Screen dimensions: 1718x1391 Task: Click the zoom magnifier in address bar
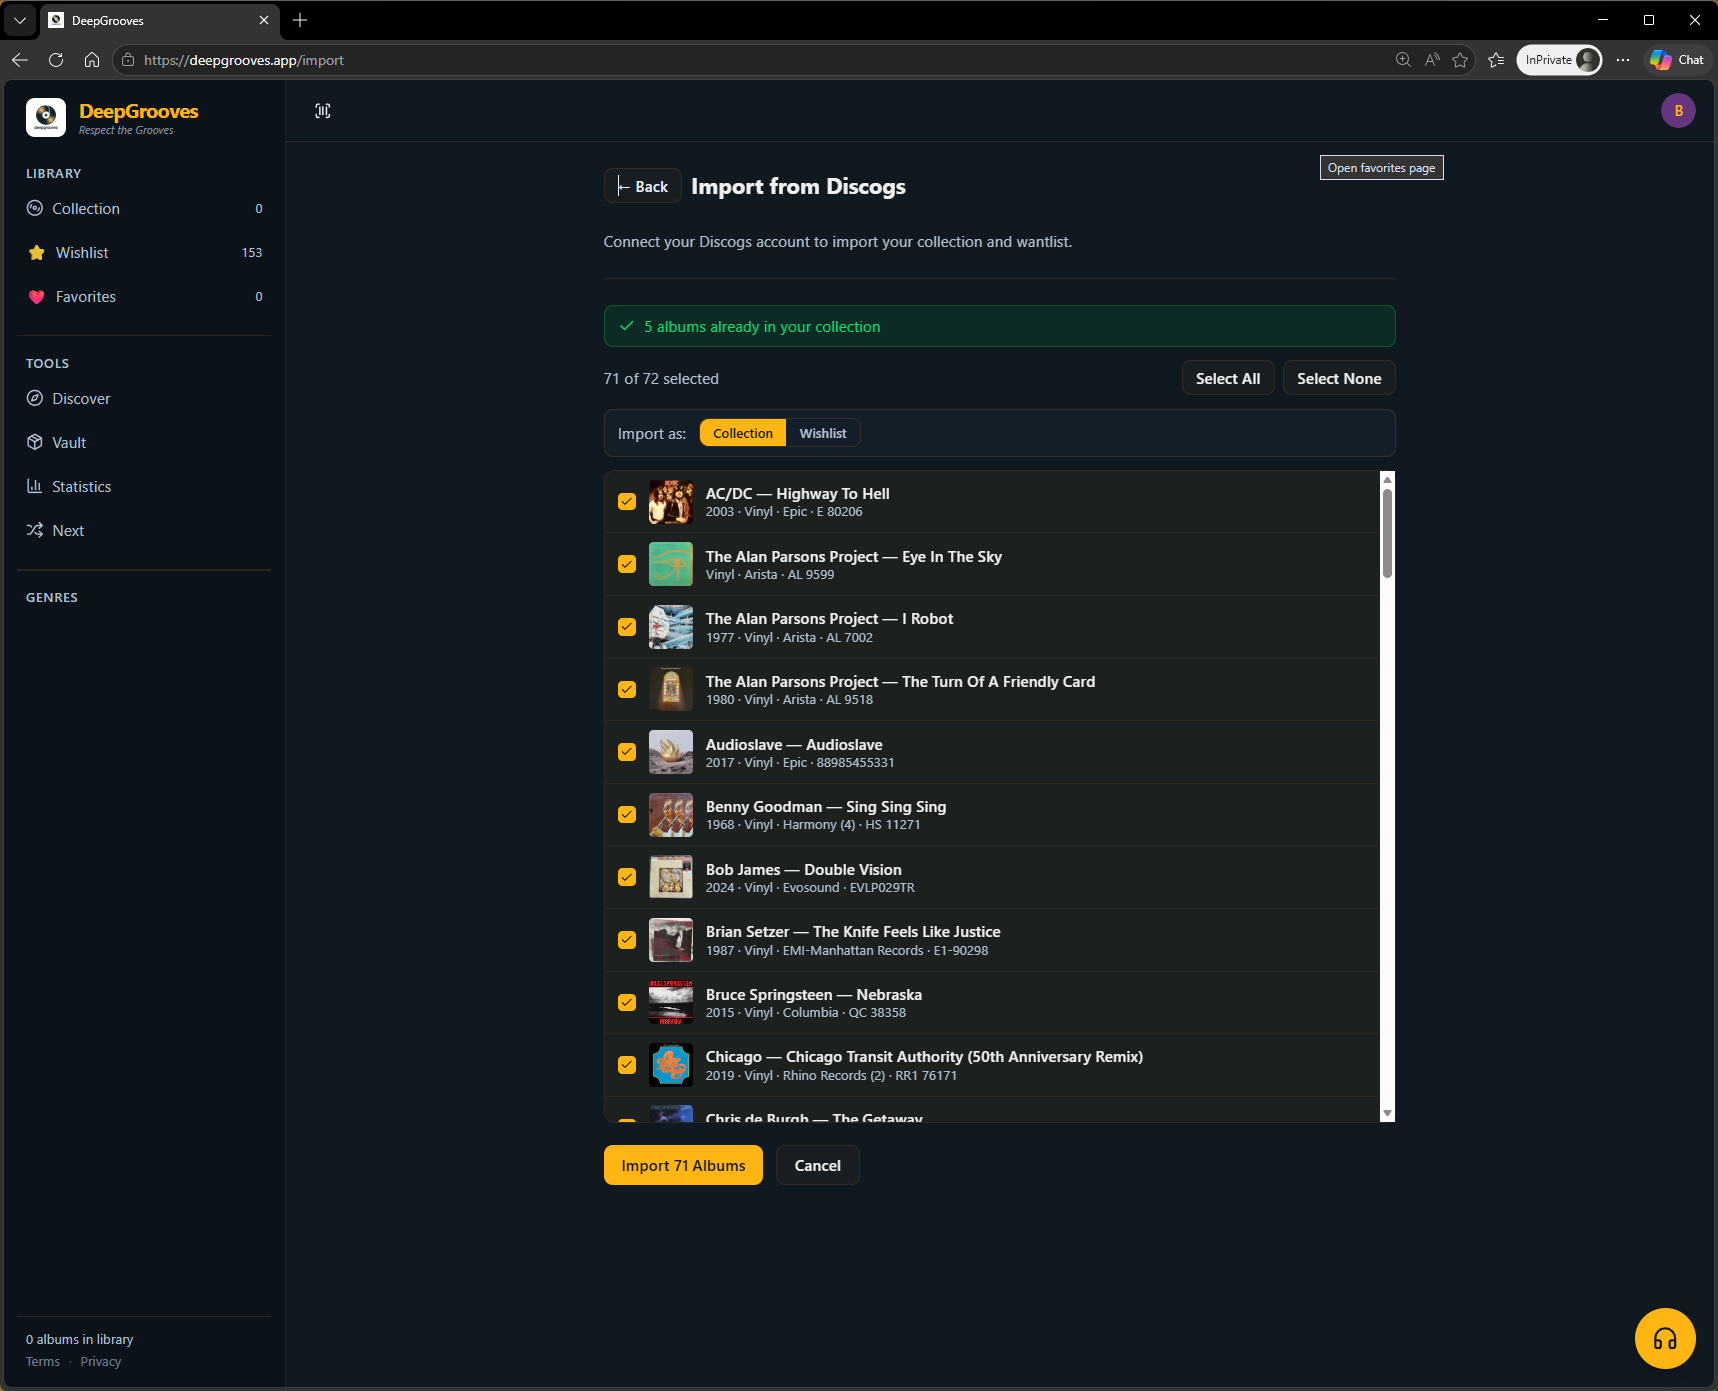click(x=1403, y=60)
